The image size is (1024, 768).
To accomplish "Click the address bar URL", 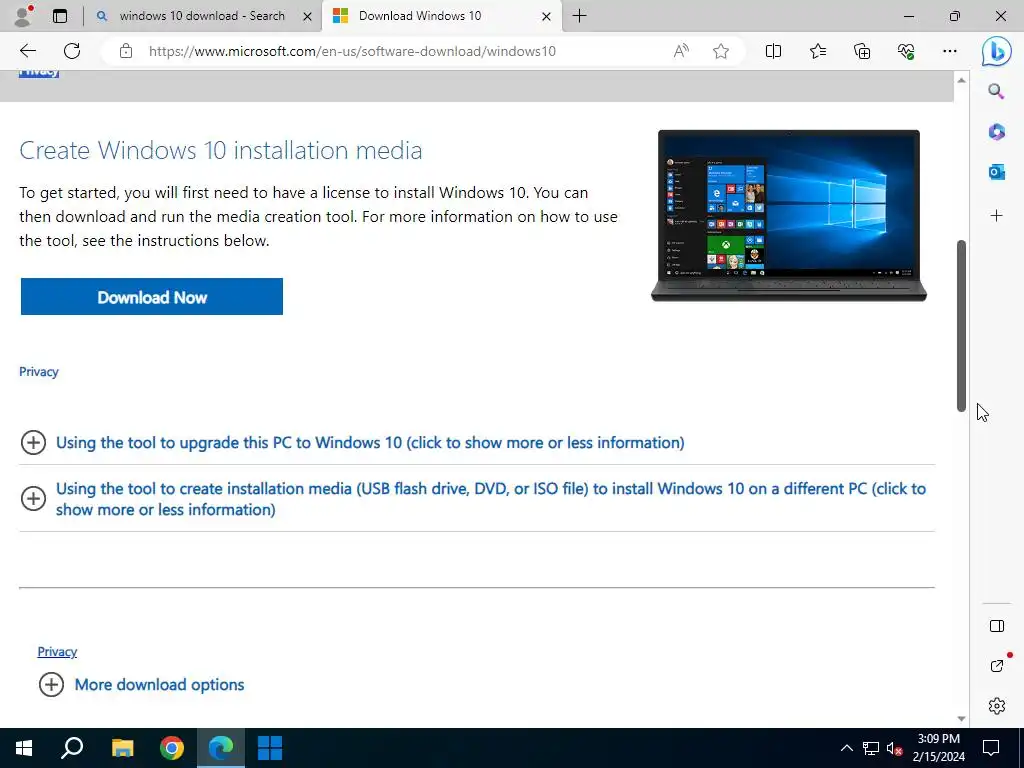I will [352, 51].
